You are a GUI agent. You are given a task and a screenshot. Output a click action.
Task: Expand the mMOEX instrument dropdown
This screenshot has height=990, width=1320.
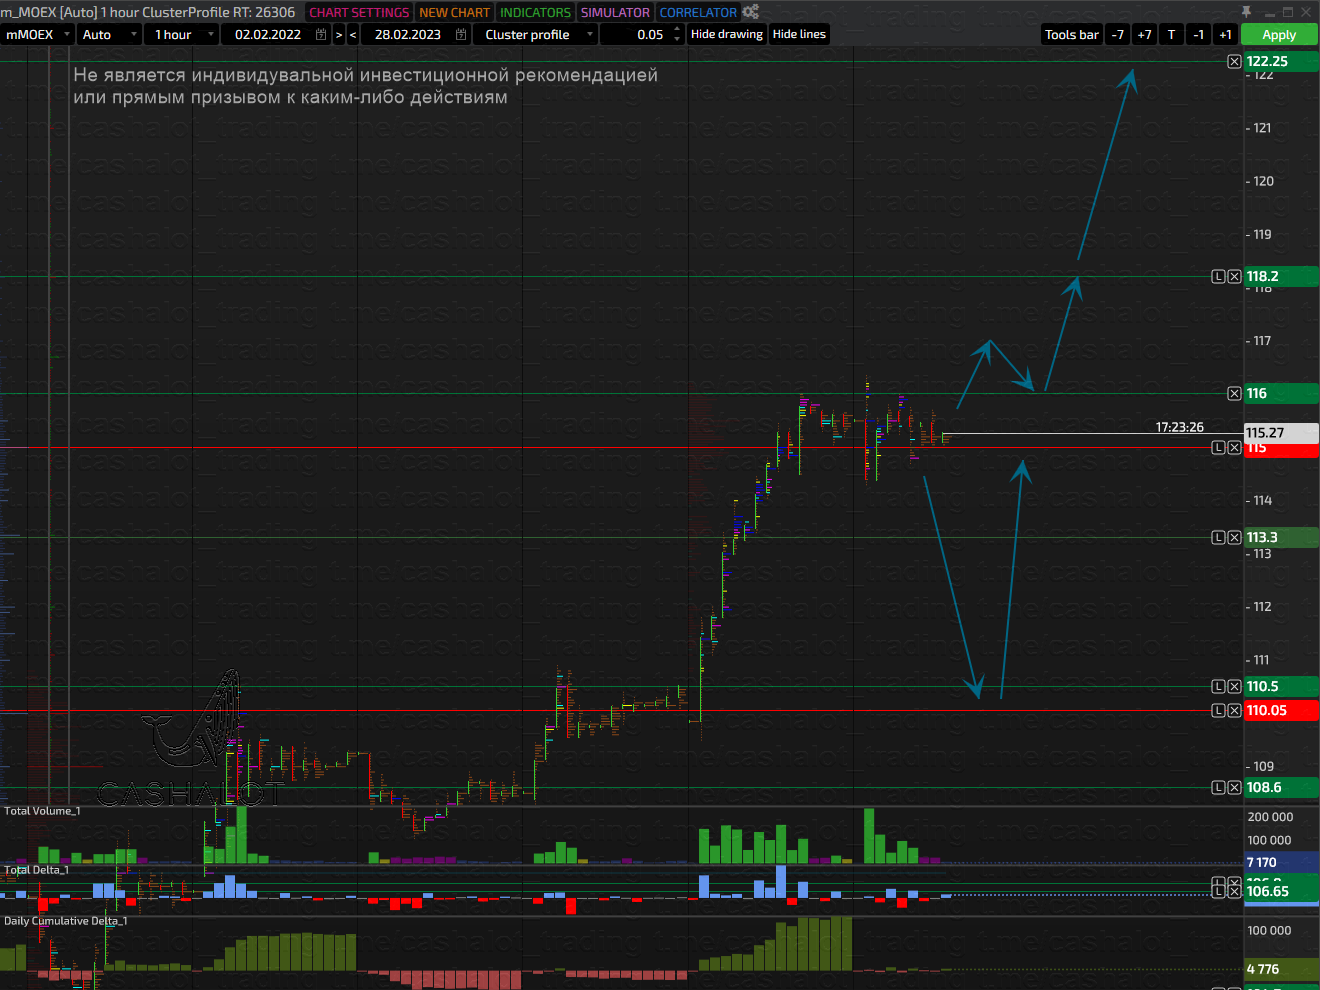[38, 34]
